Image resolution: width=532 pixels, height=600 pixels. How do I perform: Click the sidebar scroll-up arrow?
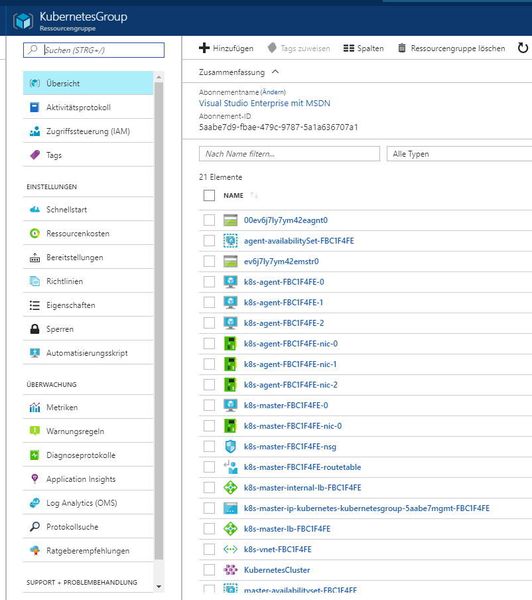tap(159, 77)
